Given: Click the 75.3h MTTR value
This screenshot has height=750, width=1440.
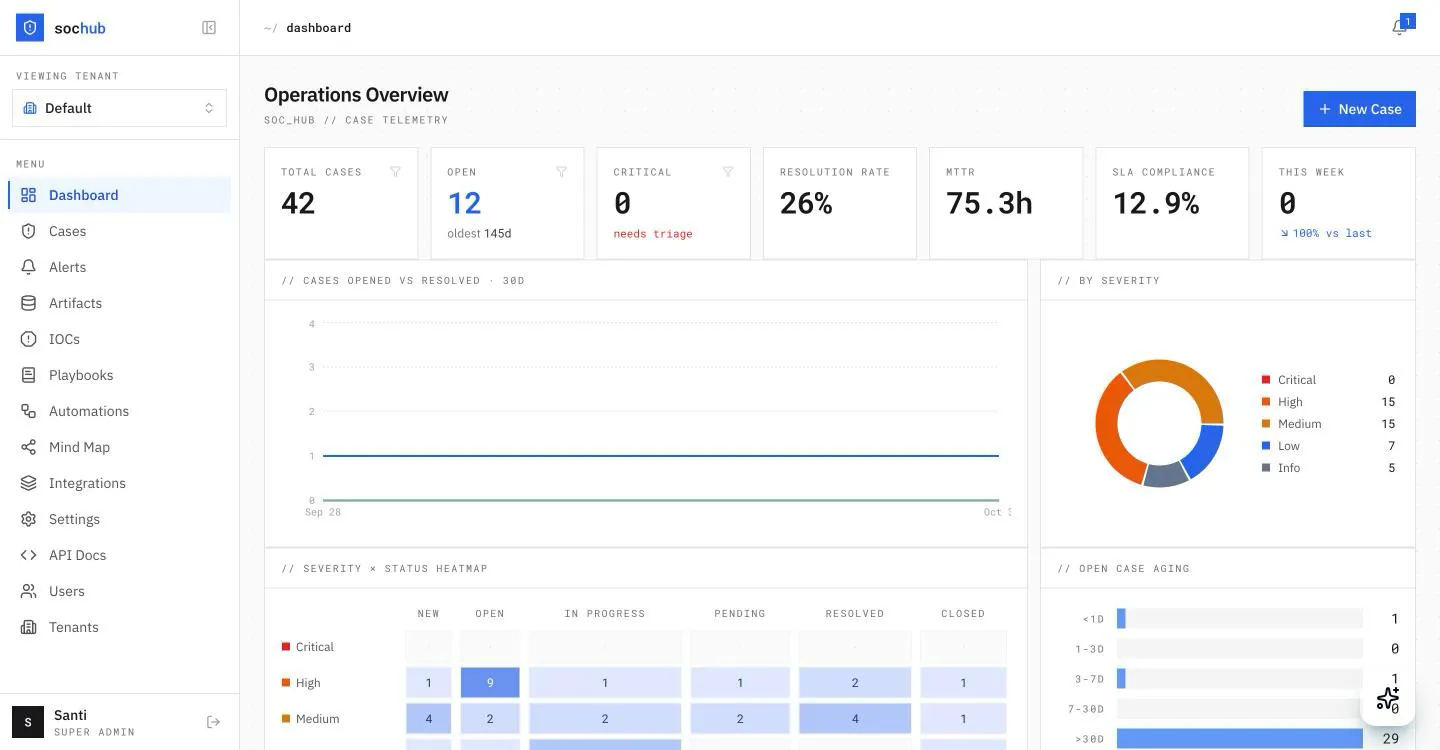Looking at the screenshot, I should 989,203.
